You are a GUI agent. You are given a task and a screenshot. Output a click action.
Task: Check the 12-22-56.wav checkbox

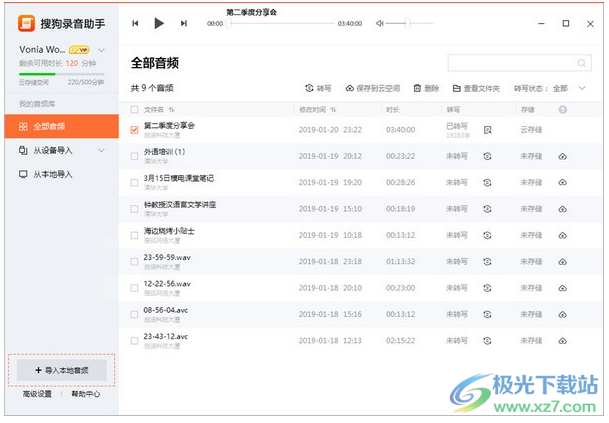(x=134, y=288)
